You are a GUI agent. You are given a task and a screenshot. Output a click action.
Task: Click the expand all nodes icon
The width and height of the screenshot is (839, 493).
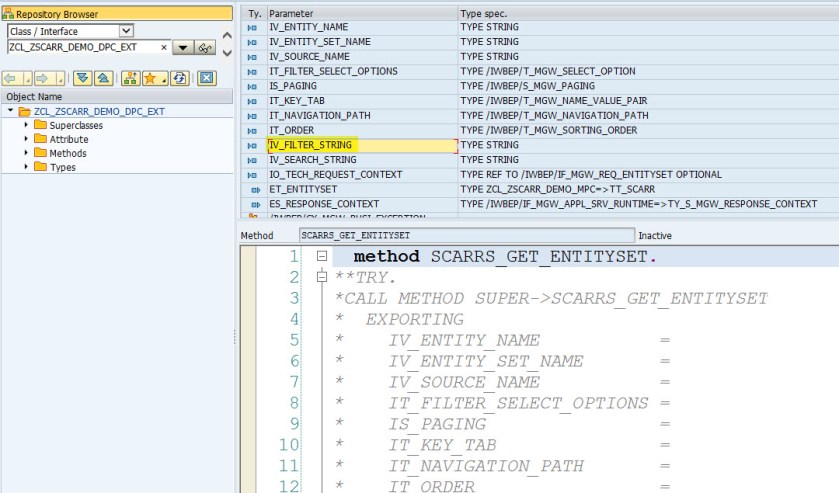[84, 77]
